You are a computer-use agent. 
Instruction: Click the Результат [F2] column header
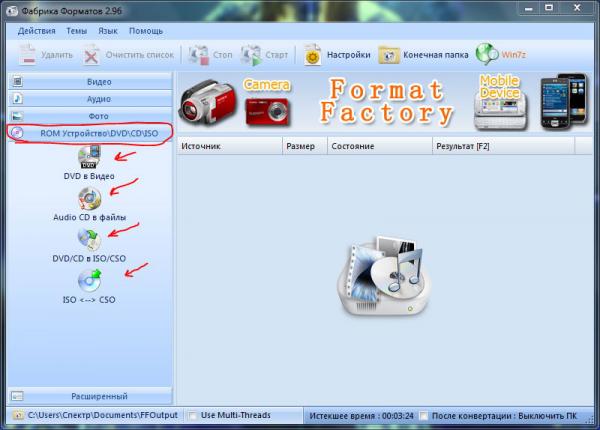click(x=504, y=146)
